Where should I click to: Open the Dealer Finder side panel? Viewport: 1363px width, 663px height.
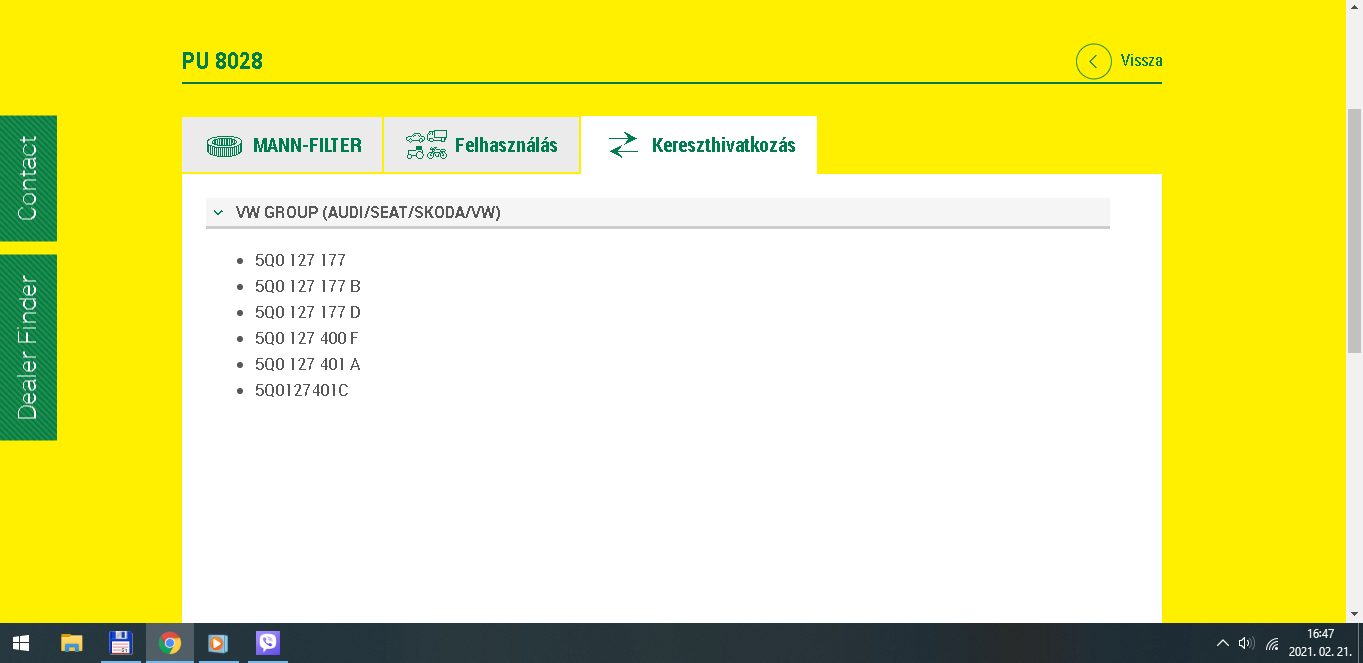[x=28, y=347]
